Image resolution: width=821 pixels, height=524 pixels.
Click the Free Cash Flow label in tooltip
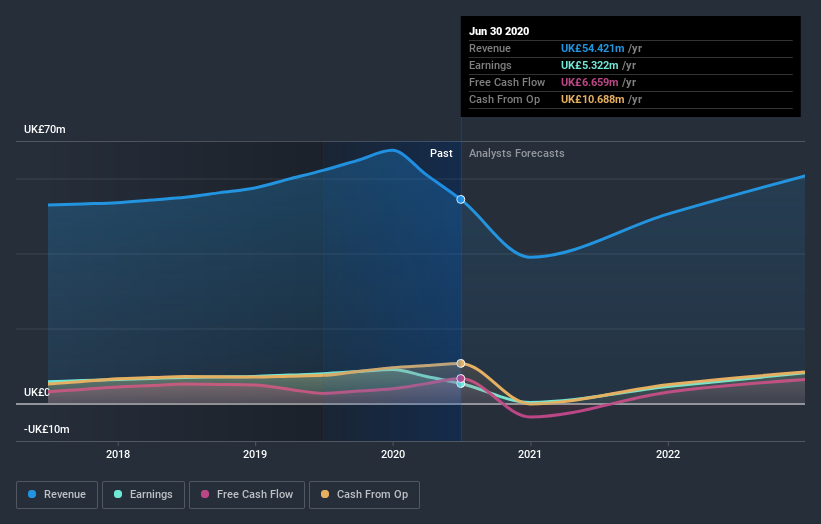point(507,82)
